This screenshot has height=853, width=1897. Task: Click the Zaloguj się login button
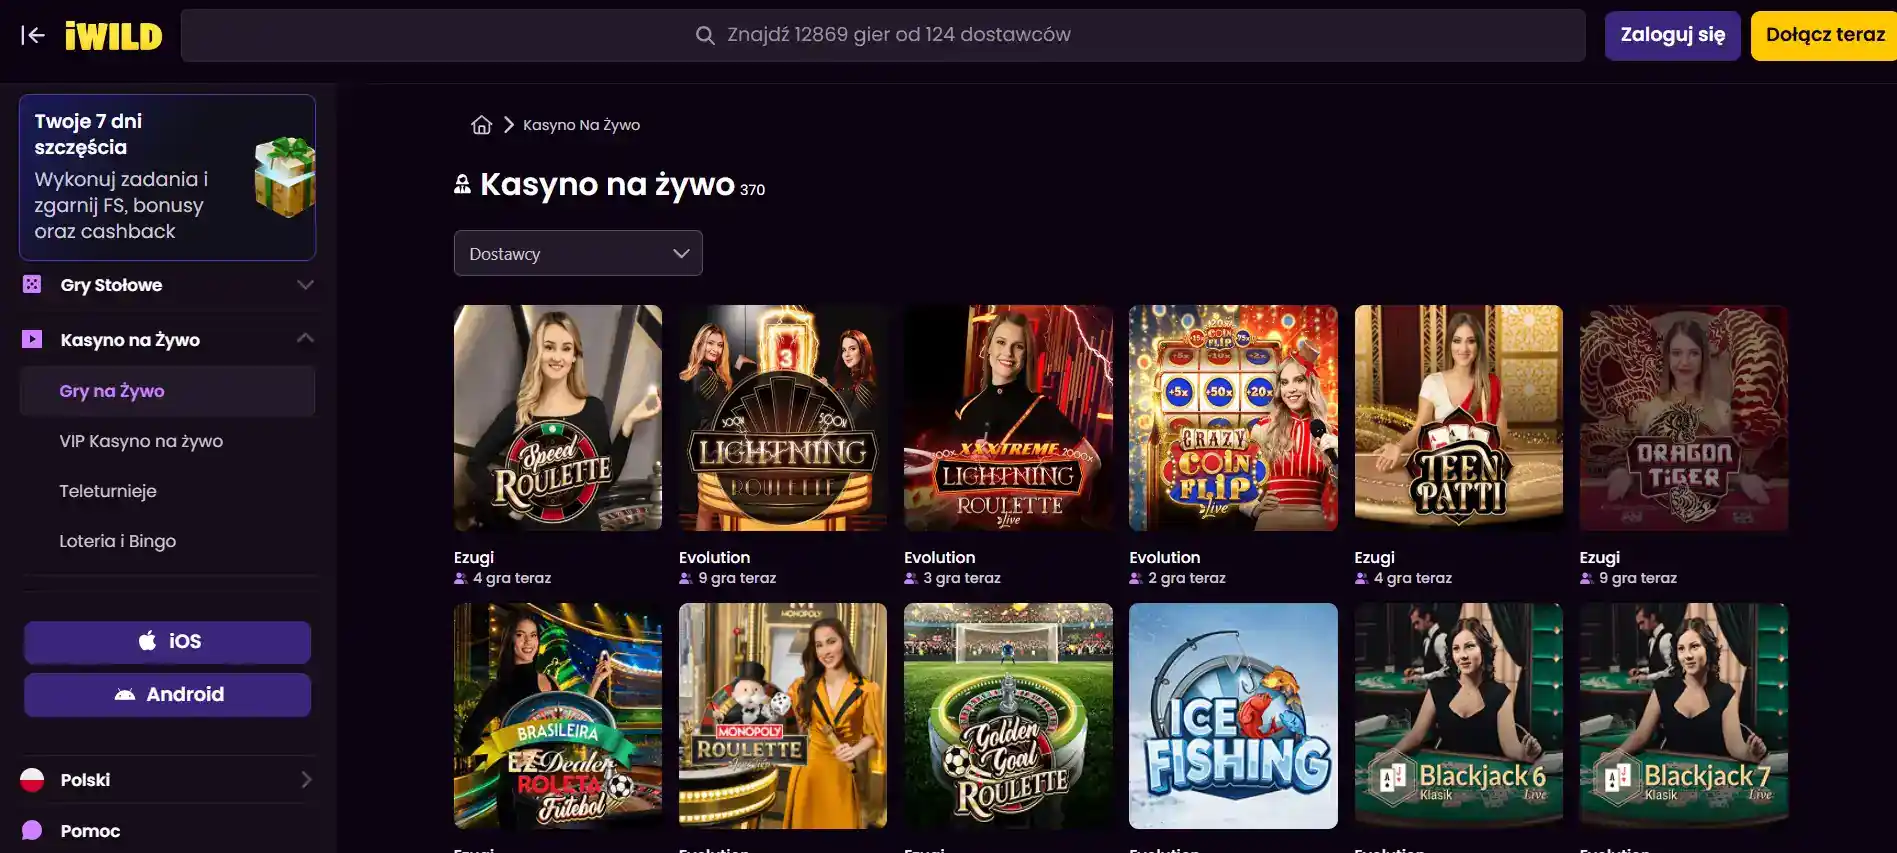1673,36
